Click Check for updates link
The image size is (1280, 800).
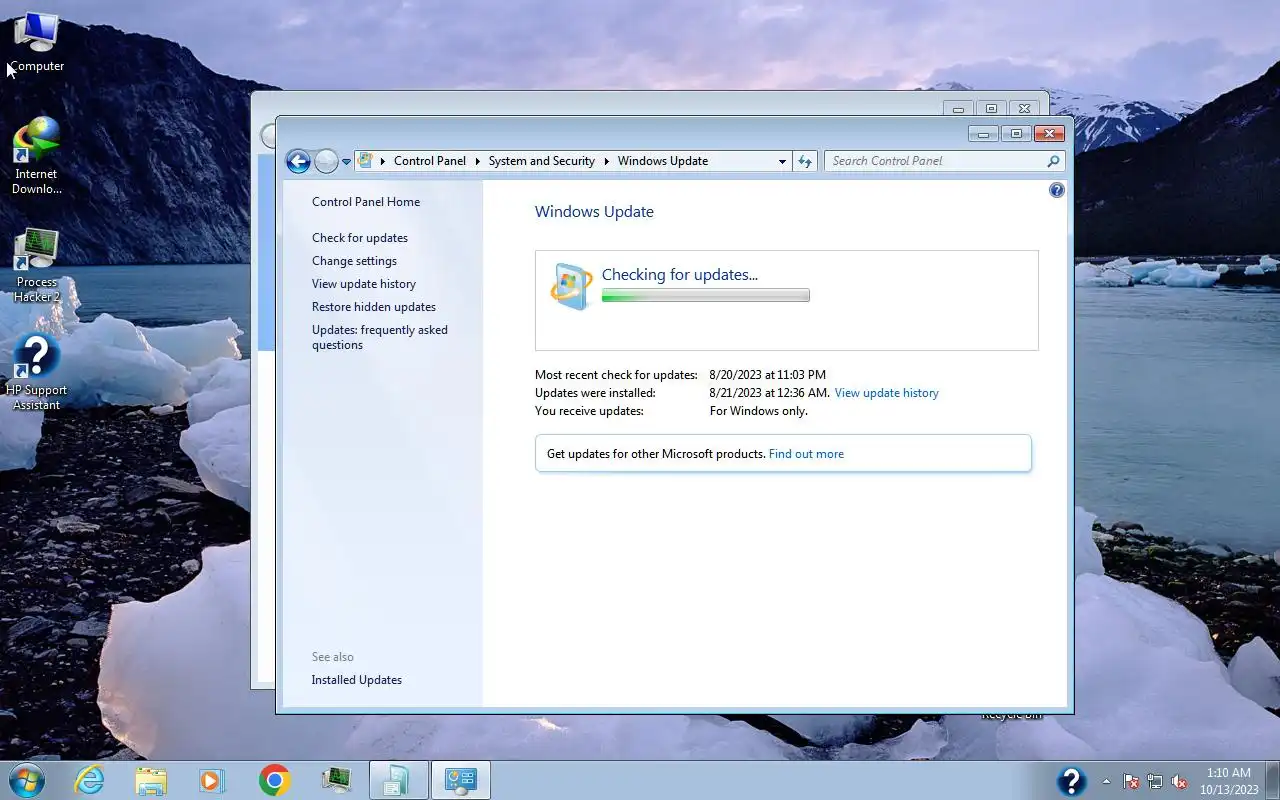pos(360,238)
